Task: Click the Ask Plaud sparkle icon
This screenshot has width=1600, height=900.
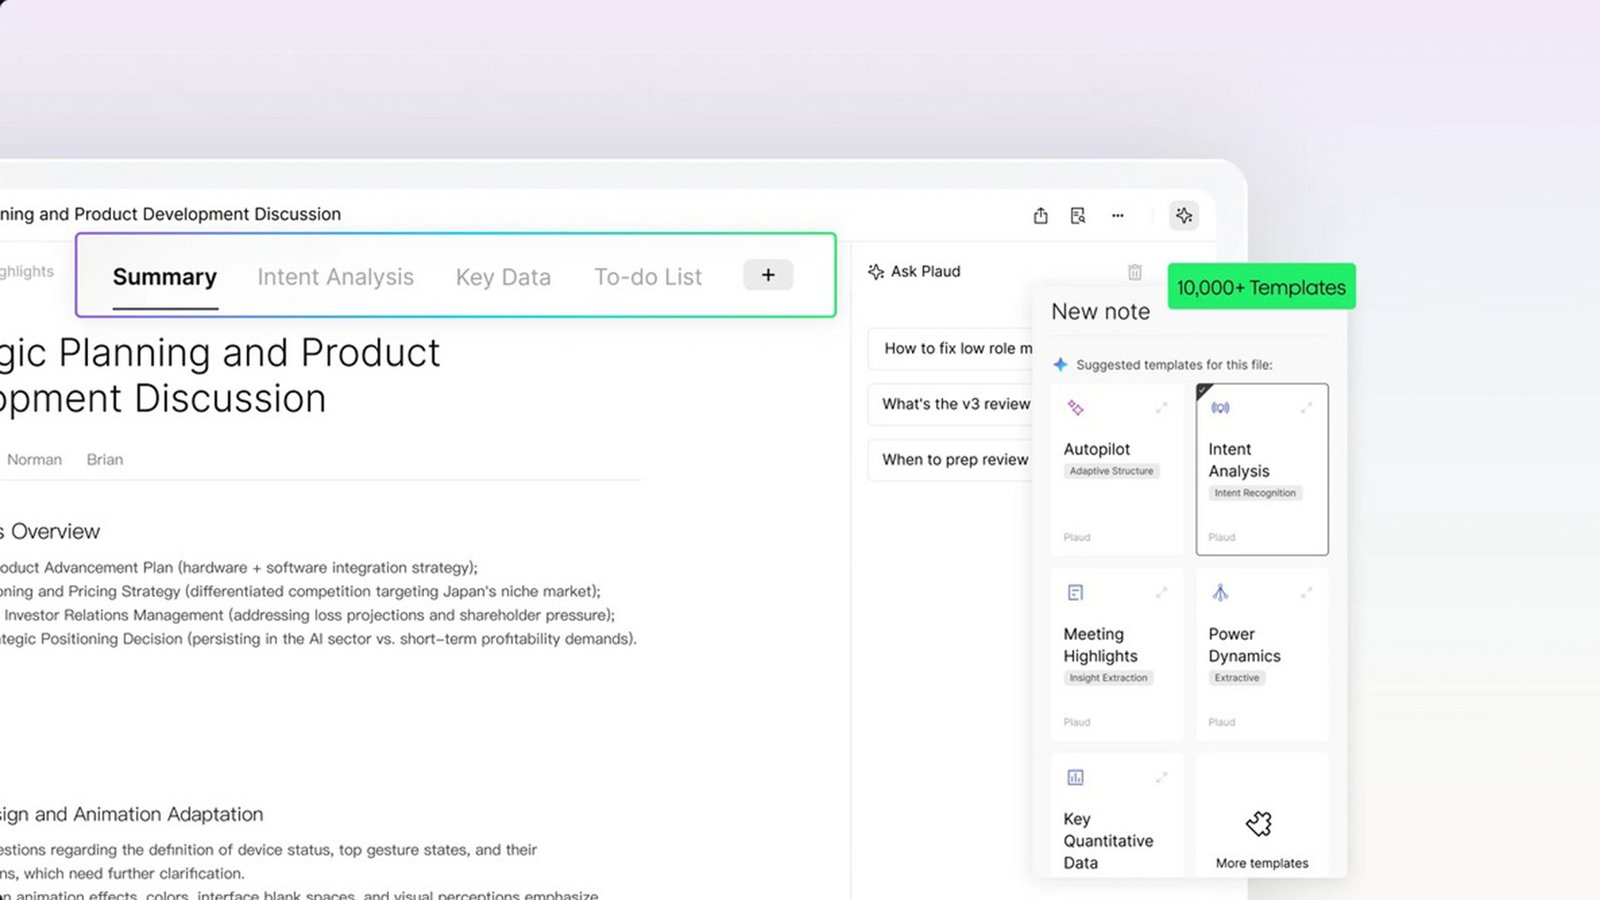Action: pyautogui.click(x=875, y=271)
